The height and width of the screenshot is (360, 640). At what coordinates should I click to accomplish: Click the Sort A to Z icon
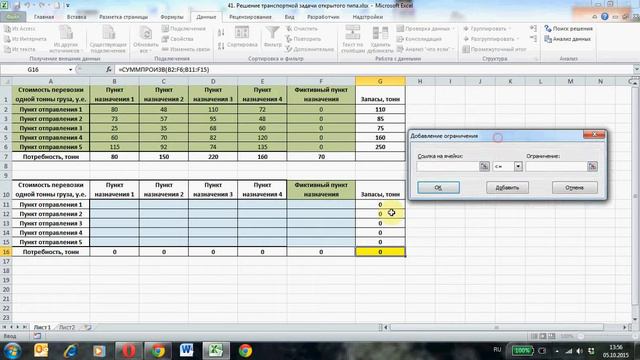pyautogui.click(x=221, y=33)
